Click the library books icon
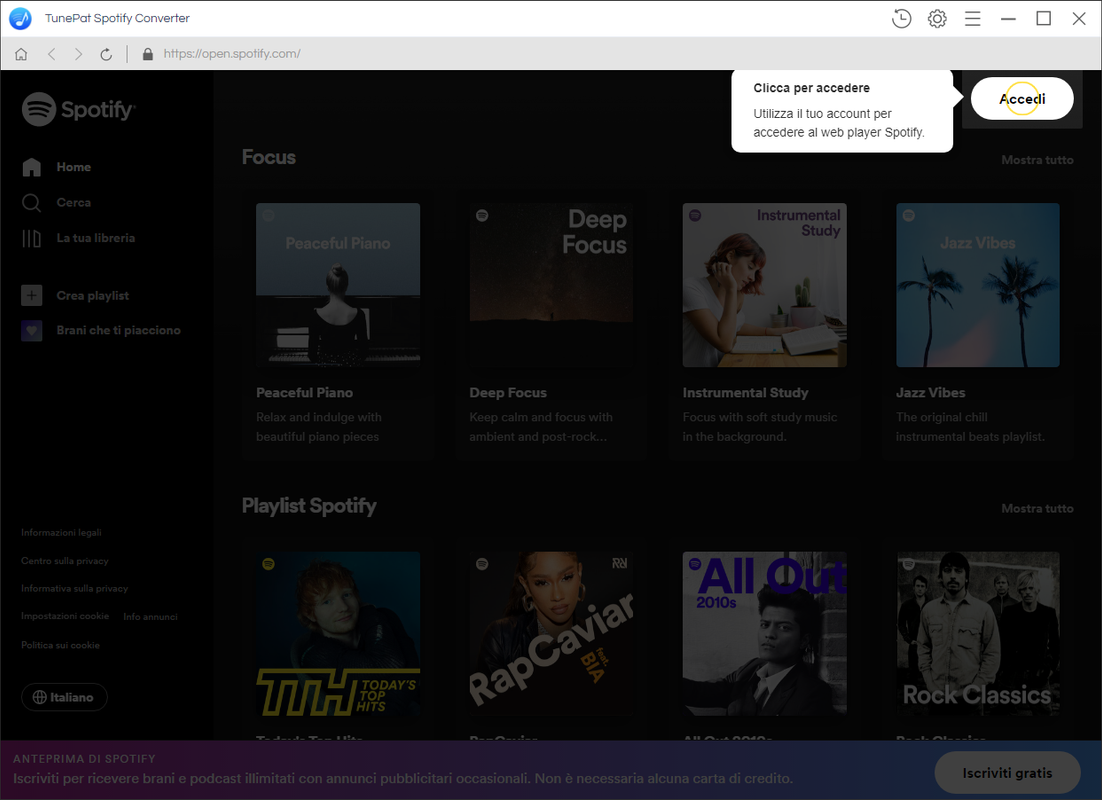Viewport: 1102px width, 800px height. click(x=32, y=238)
